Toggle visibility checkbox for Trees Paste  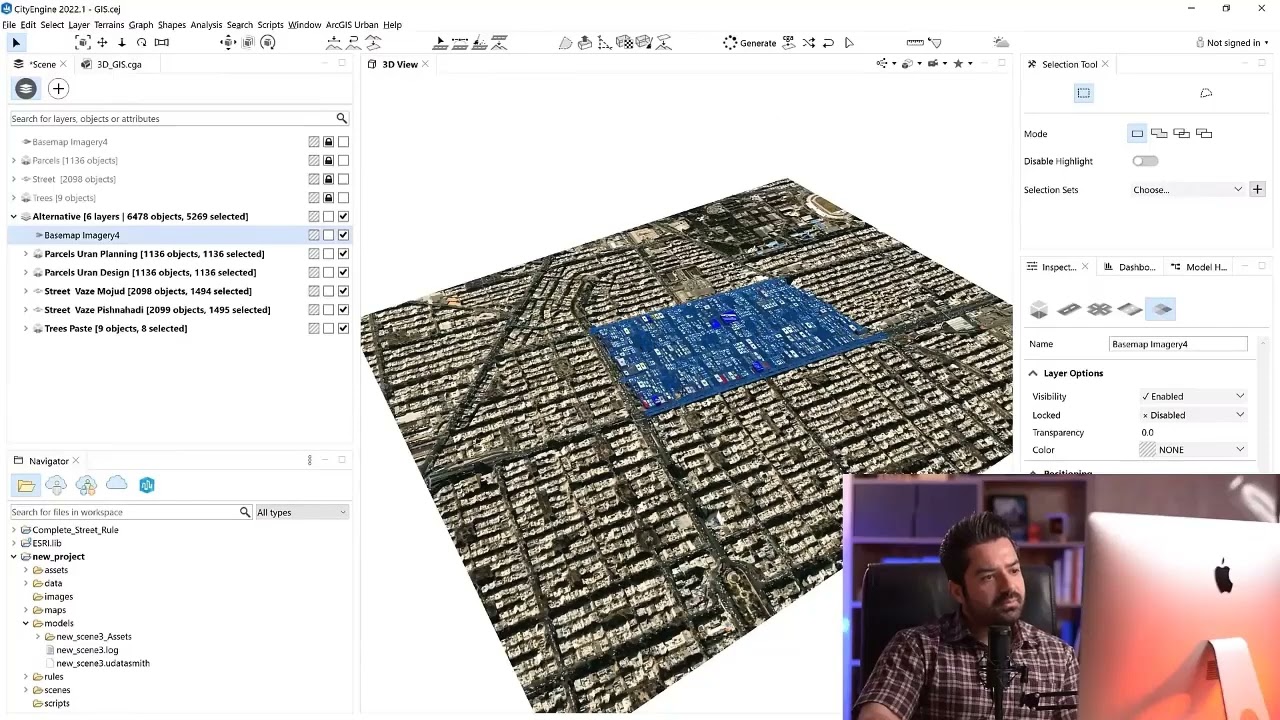coord(343,328)
